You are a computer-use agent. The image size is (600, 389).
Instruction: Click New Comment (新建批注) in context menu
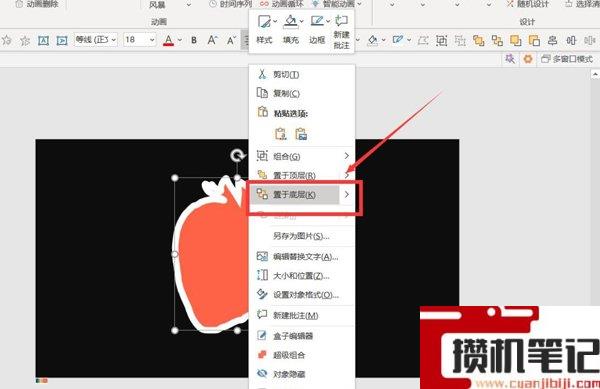pyautogui.click(x=302, y=316)
